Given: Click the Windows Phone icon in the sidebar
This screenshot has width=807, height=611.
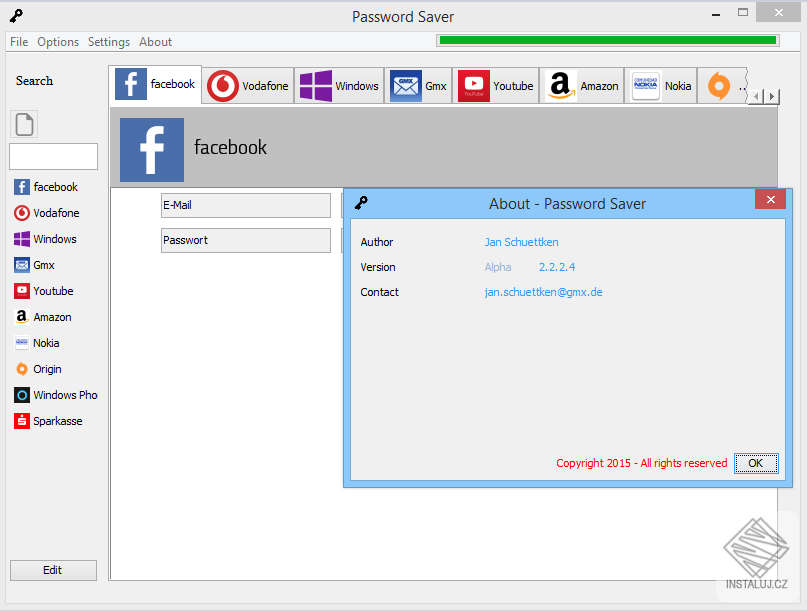Looking at the screenshot, I should click(22, 395).
